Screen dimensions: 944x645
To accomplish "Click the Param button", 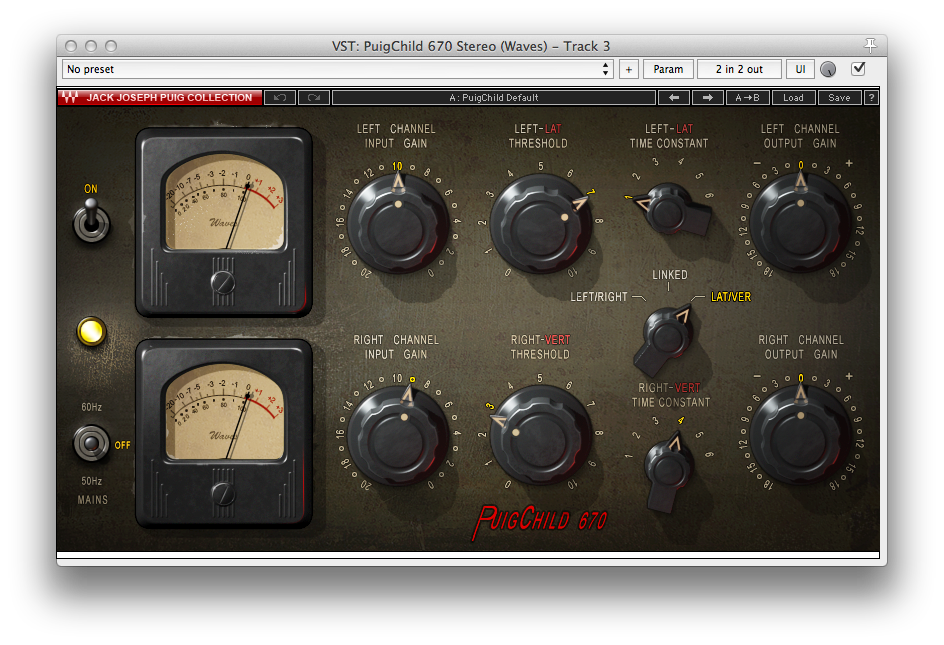I will pyautogui.click(x=668, y=69).
